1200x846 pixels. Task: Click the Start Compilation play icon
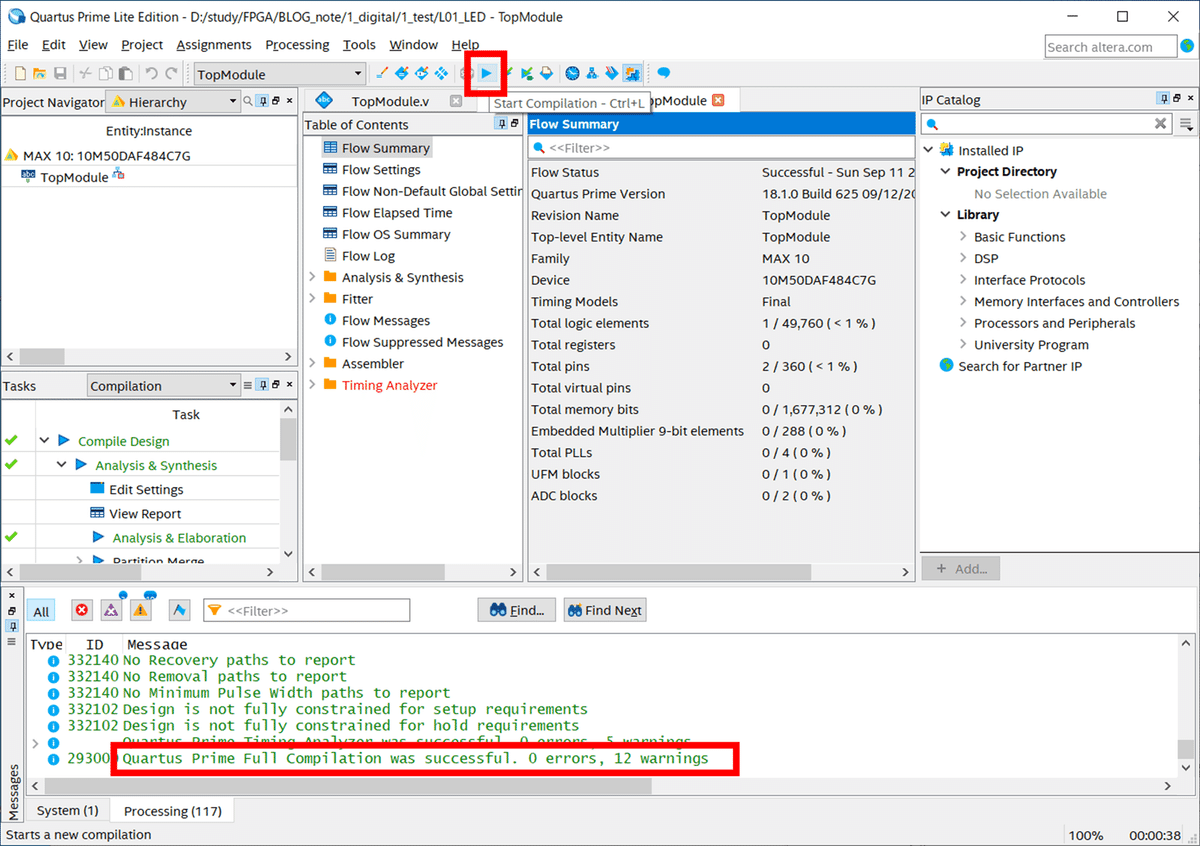[487, 73]
